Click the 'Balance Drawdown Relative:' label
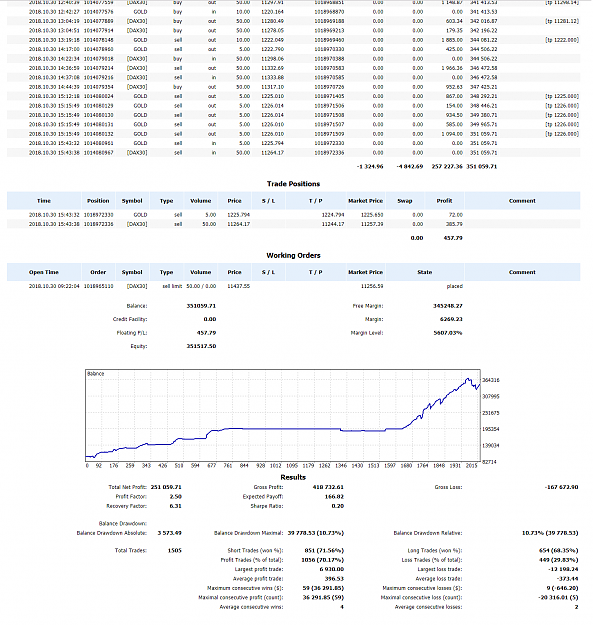 [x=428, y=533]
